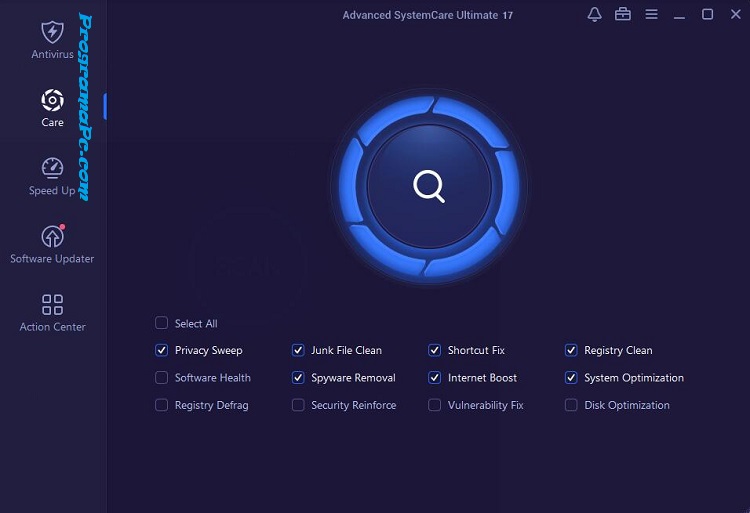The width and height of the screenshot is (750, 513).
Task: Open the hamburger options menu
Action: pyautogui.click(x=651, y=14)
